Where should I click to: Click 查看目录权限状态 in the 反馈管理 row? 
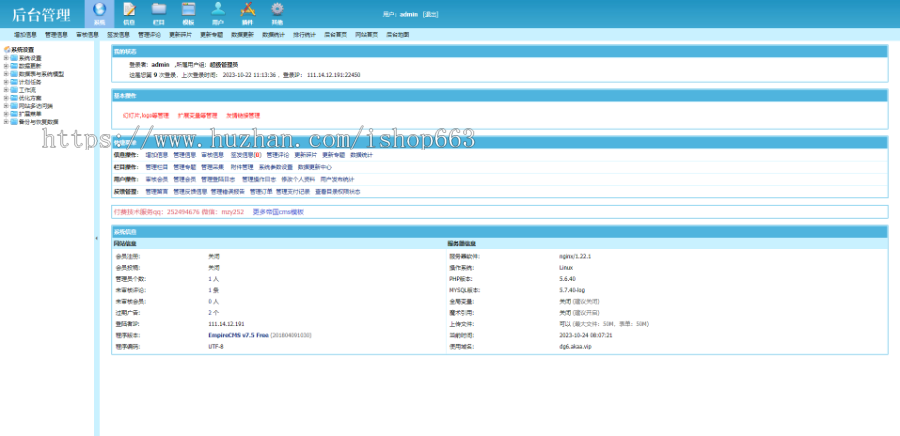(338, 192)
